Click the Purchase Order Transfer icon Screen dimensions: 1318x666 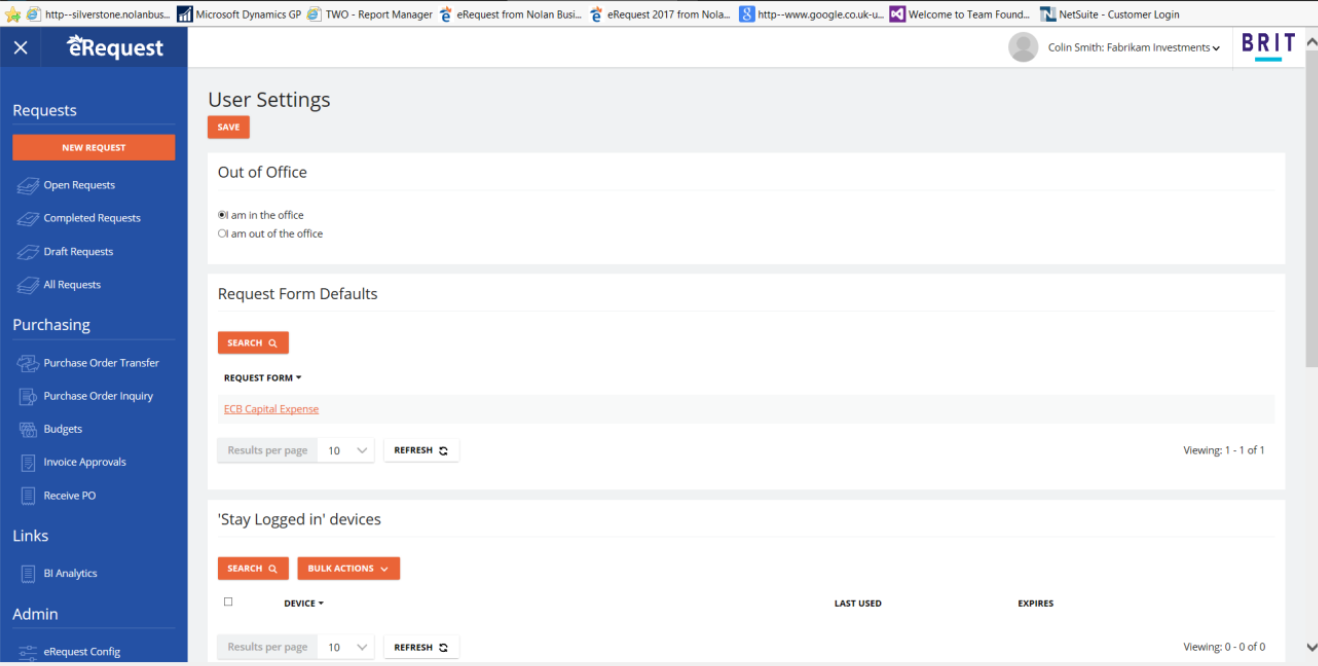coord(27,363)
